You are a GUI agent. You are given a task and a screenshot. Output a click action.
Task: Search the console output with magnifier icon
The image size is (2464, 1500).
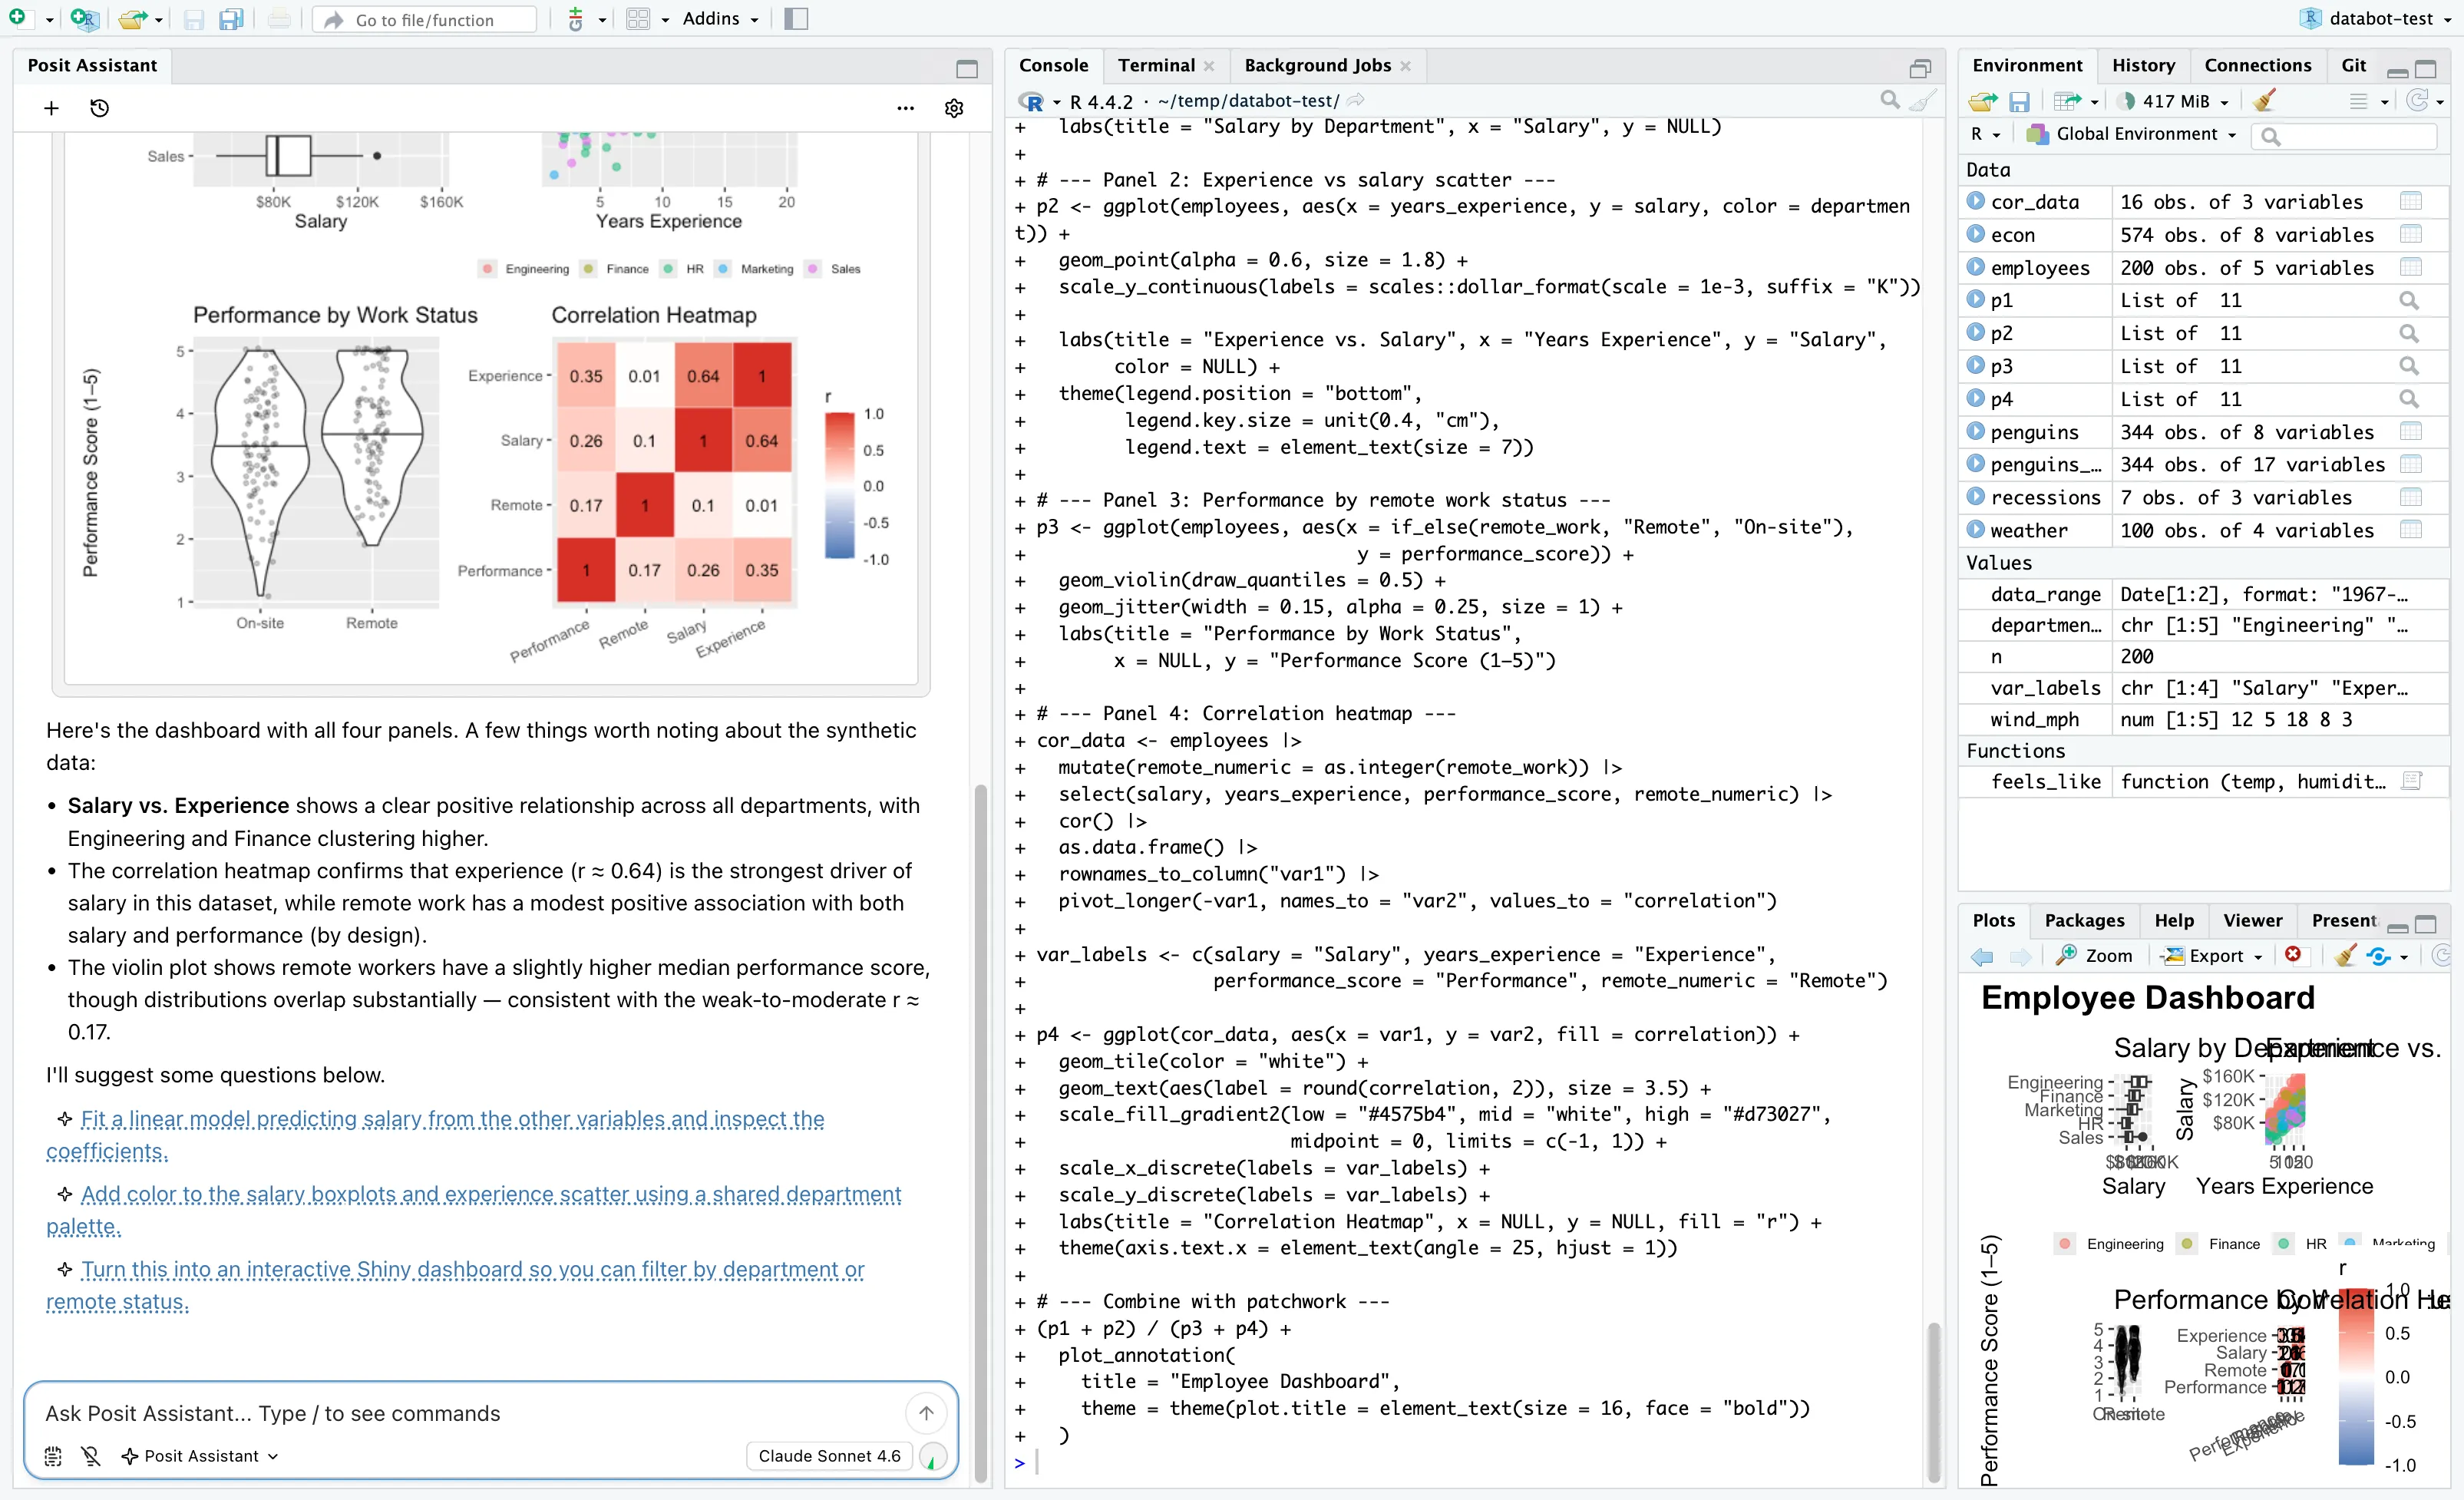[1889, 100]
